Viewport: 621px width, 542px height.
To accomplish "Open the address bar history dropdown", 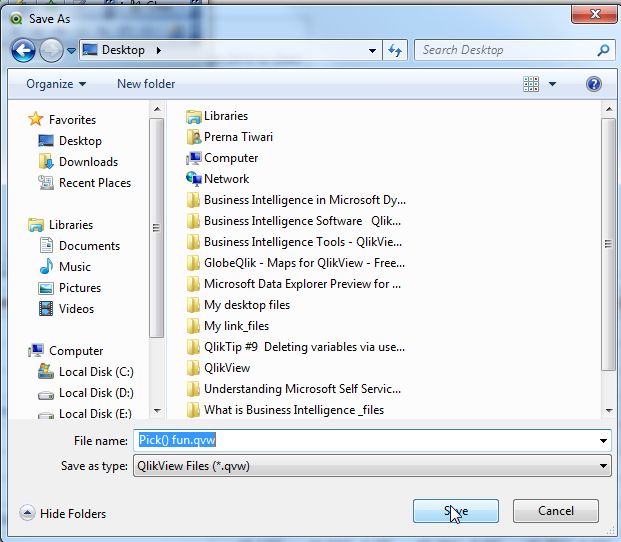I will (x=372, y=51).
